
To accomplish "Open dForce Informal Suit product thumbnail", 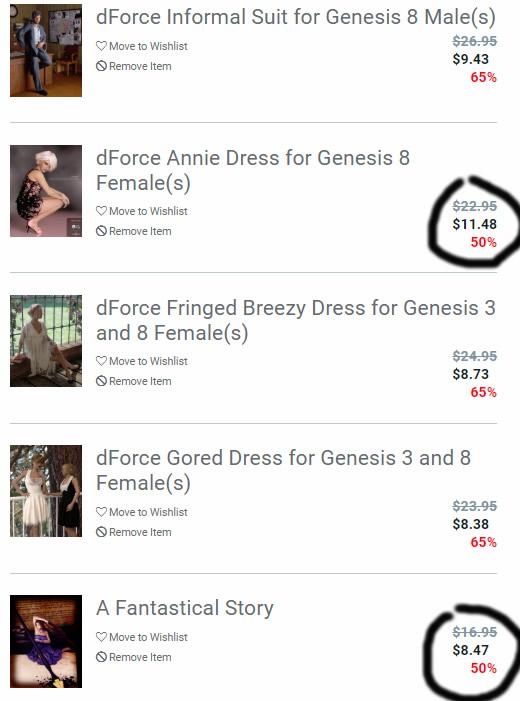I will 46,51.
